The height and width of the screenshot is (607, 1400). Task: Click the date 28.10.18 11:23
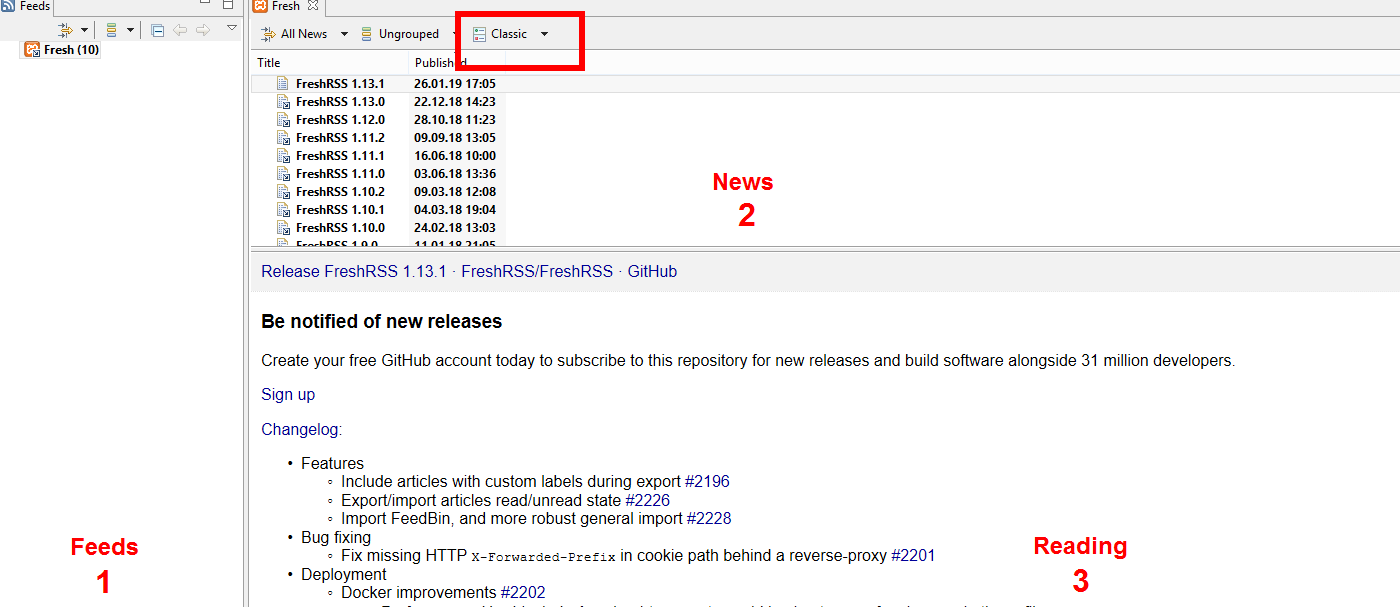(455, 120)
